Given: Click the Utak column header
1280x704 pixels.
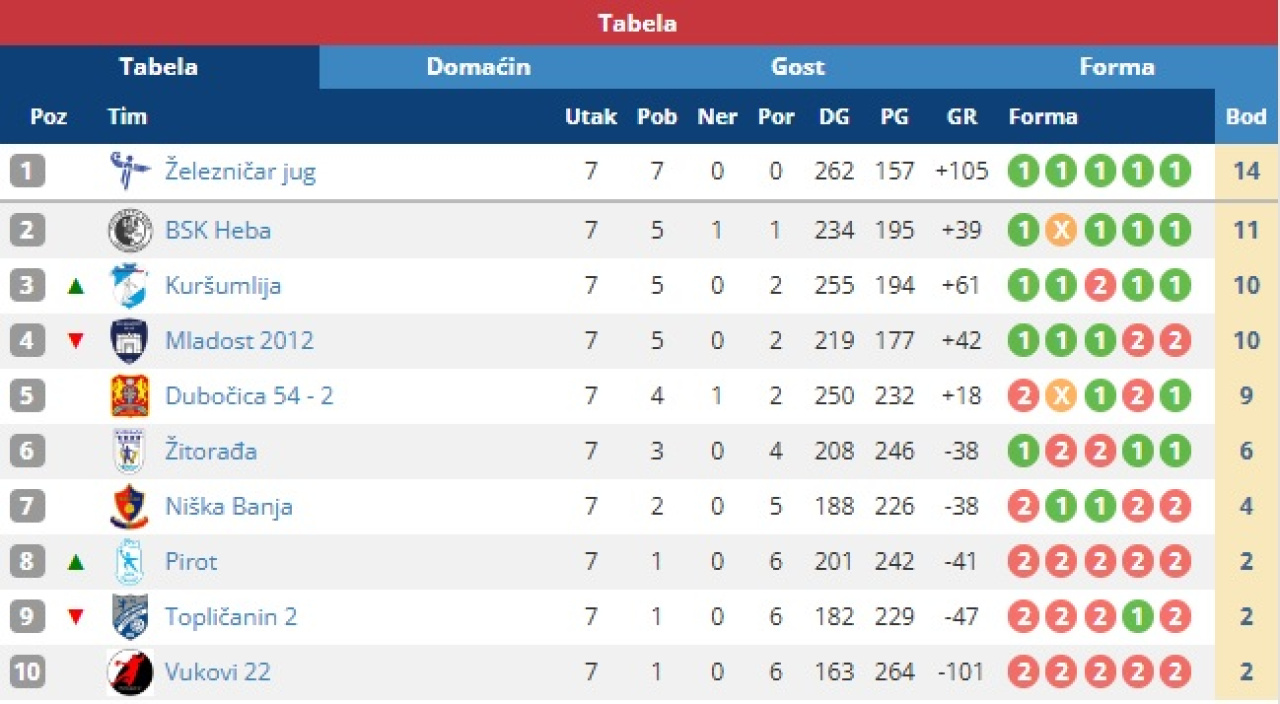Looking at the screenshot, I should pos(591,117).
